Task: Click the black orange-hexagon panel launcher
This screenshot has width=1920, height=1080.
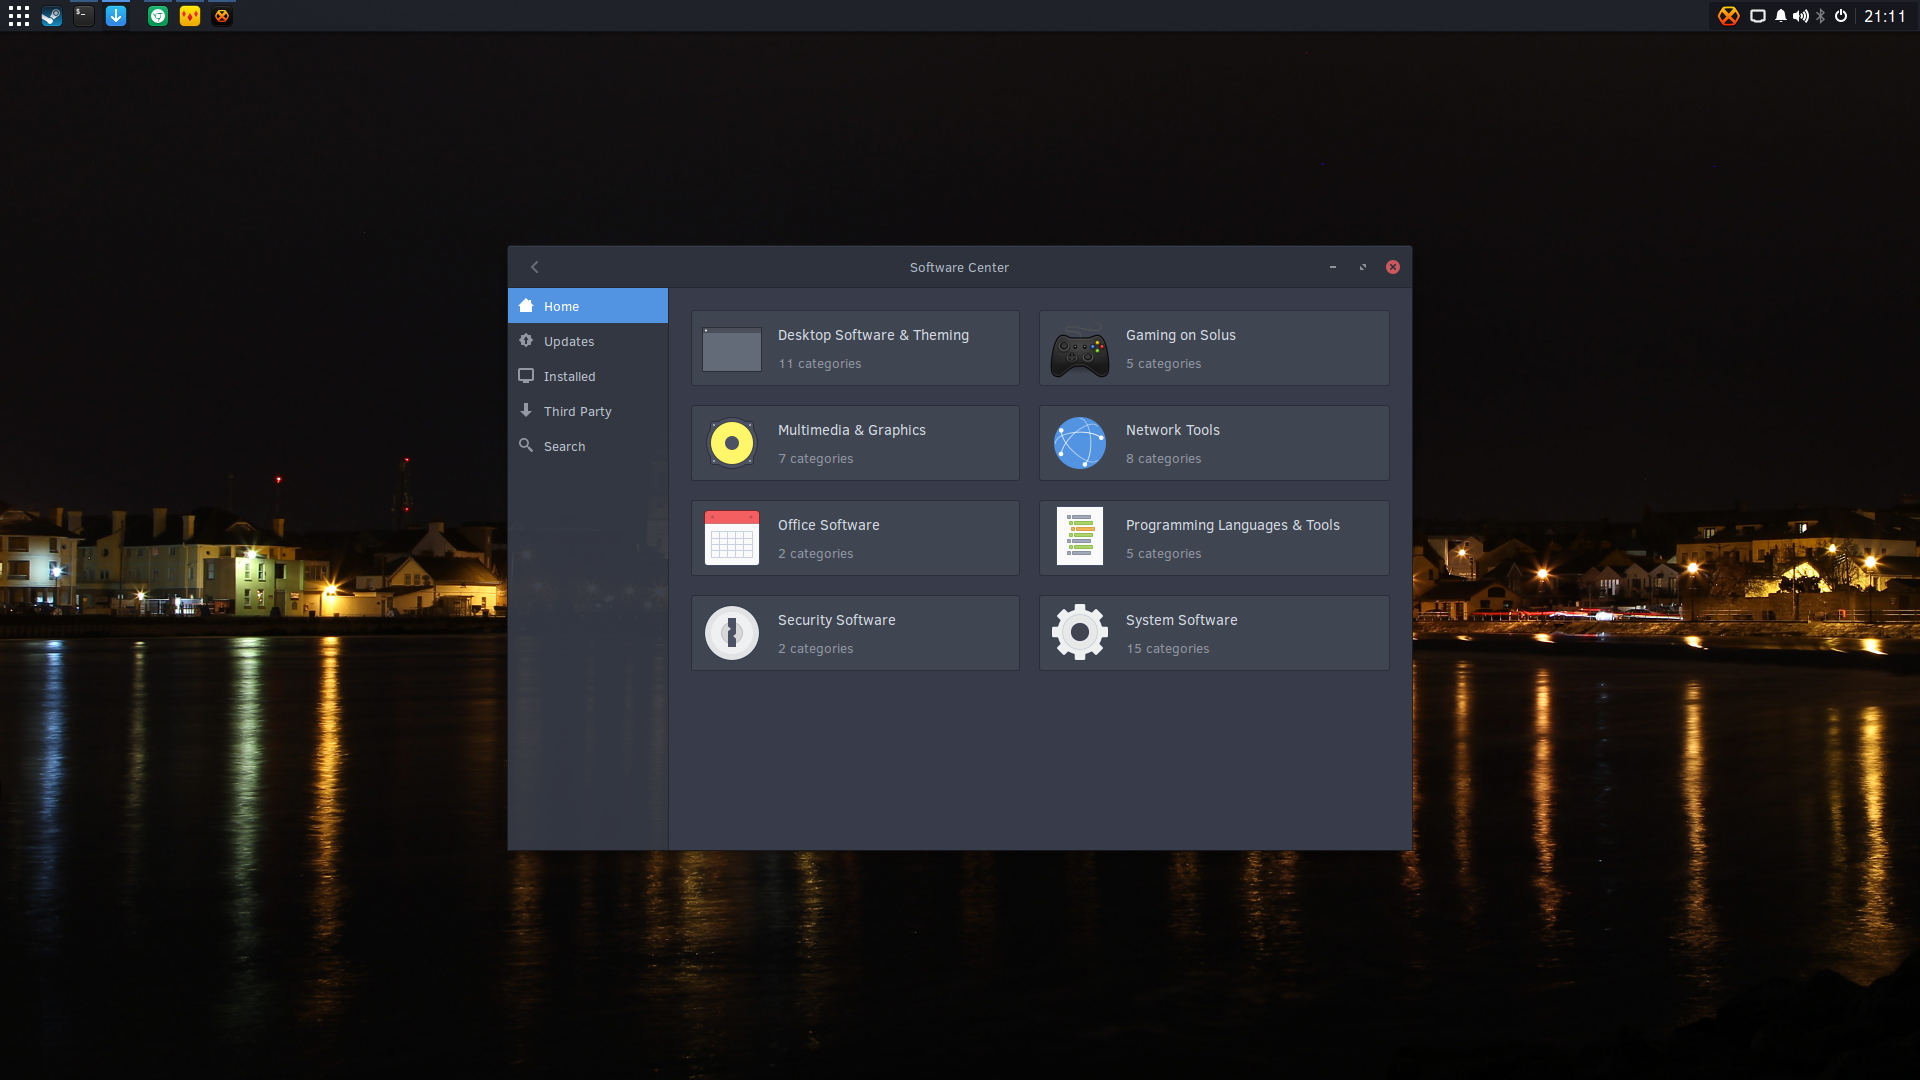Action: [x=222, y=16]
